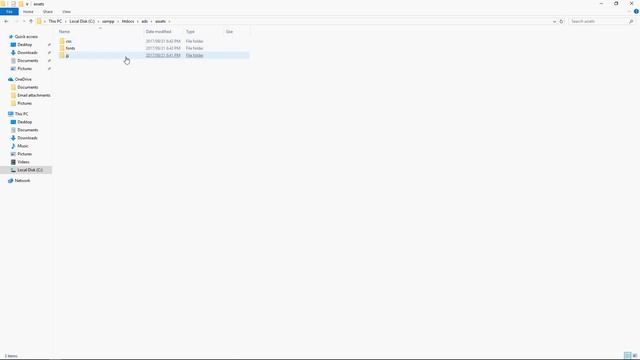Select the fonts folder
The height and width of the screenshot is (360, 640).
[x=70, y=48]
